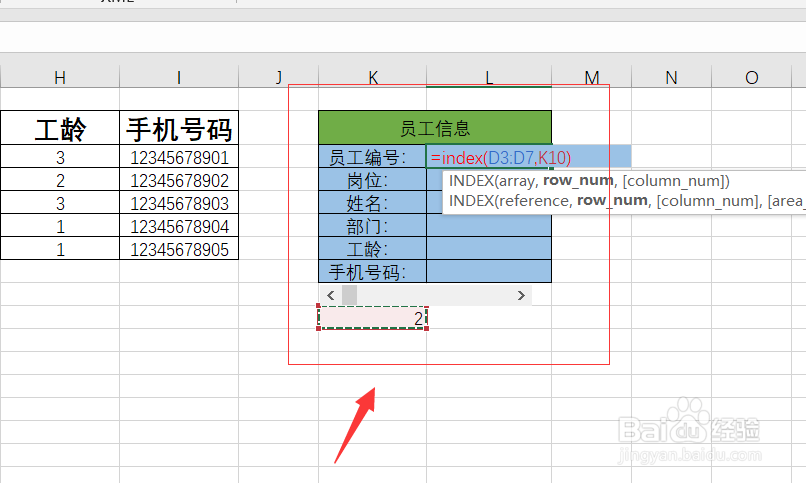
Task: Click the 工龄 cell beside 12345678904
Action: click(x=60, y=226)
